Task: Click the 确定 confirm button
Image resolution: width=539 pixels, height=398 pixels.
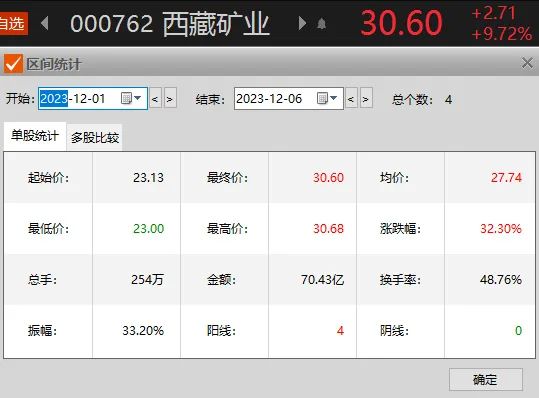Action: pos(486,379)
